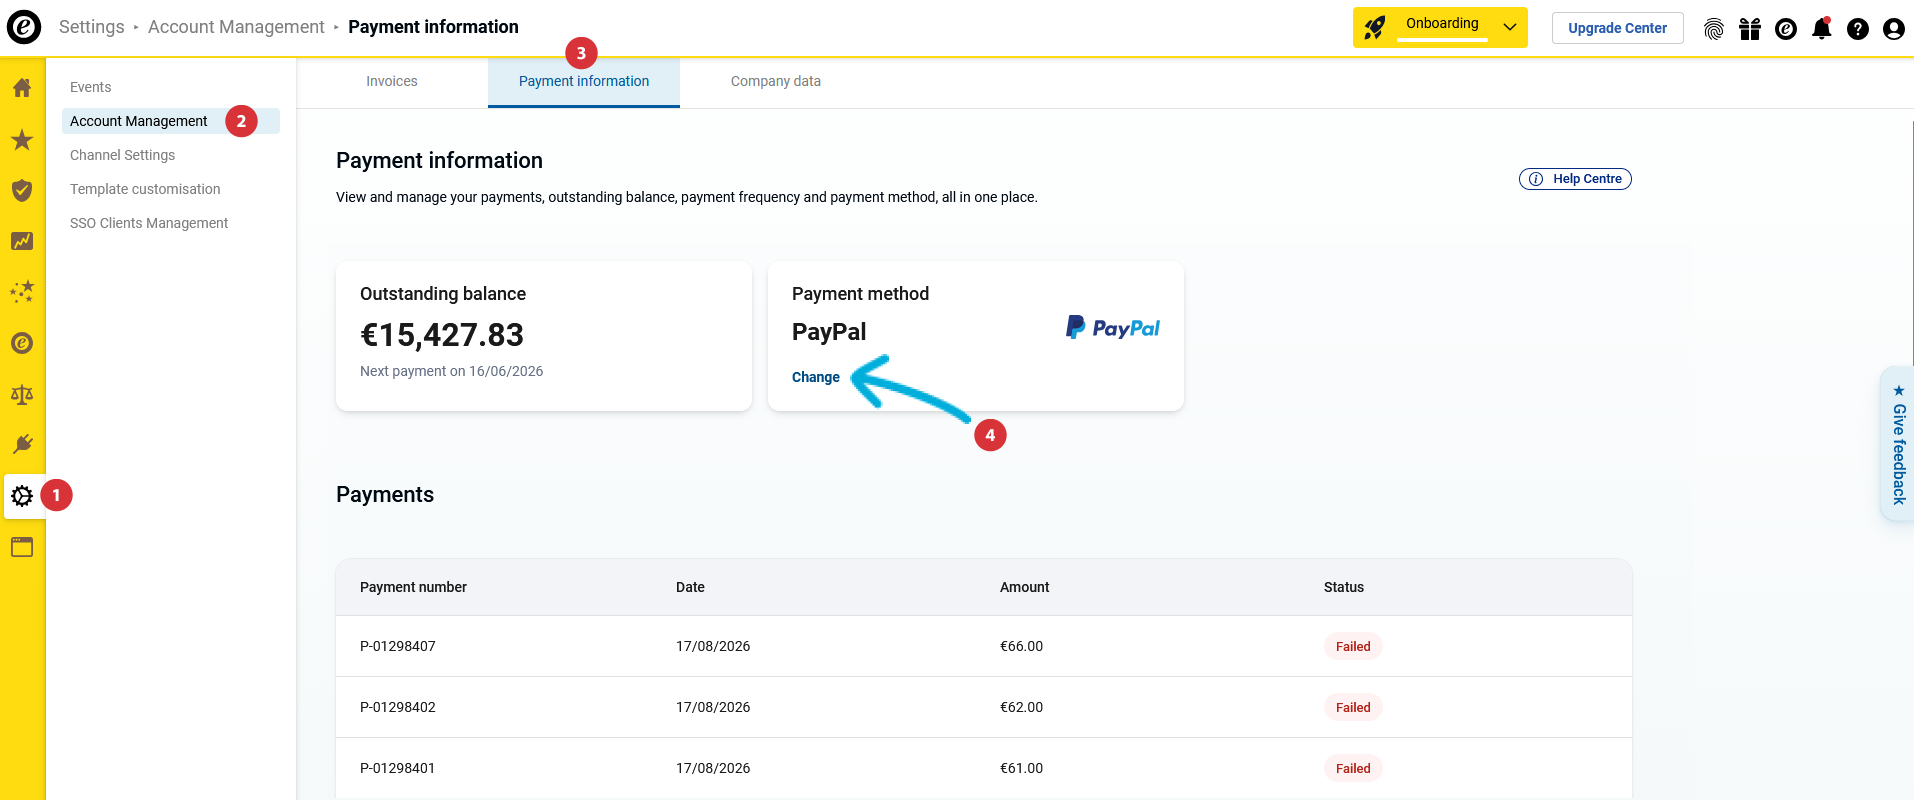Open Events in settings menu
This screenshot has width=1914, height=800.
point(91,87)
